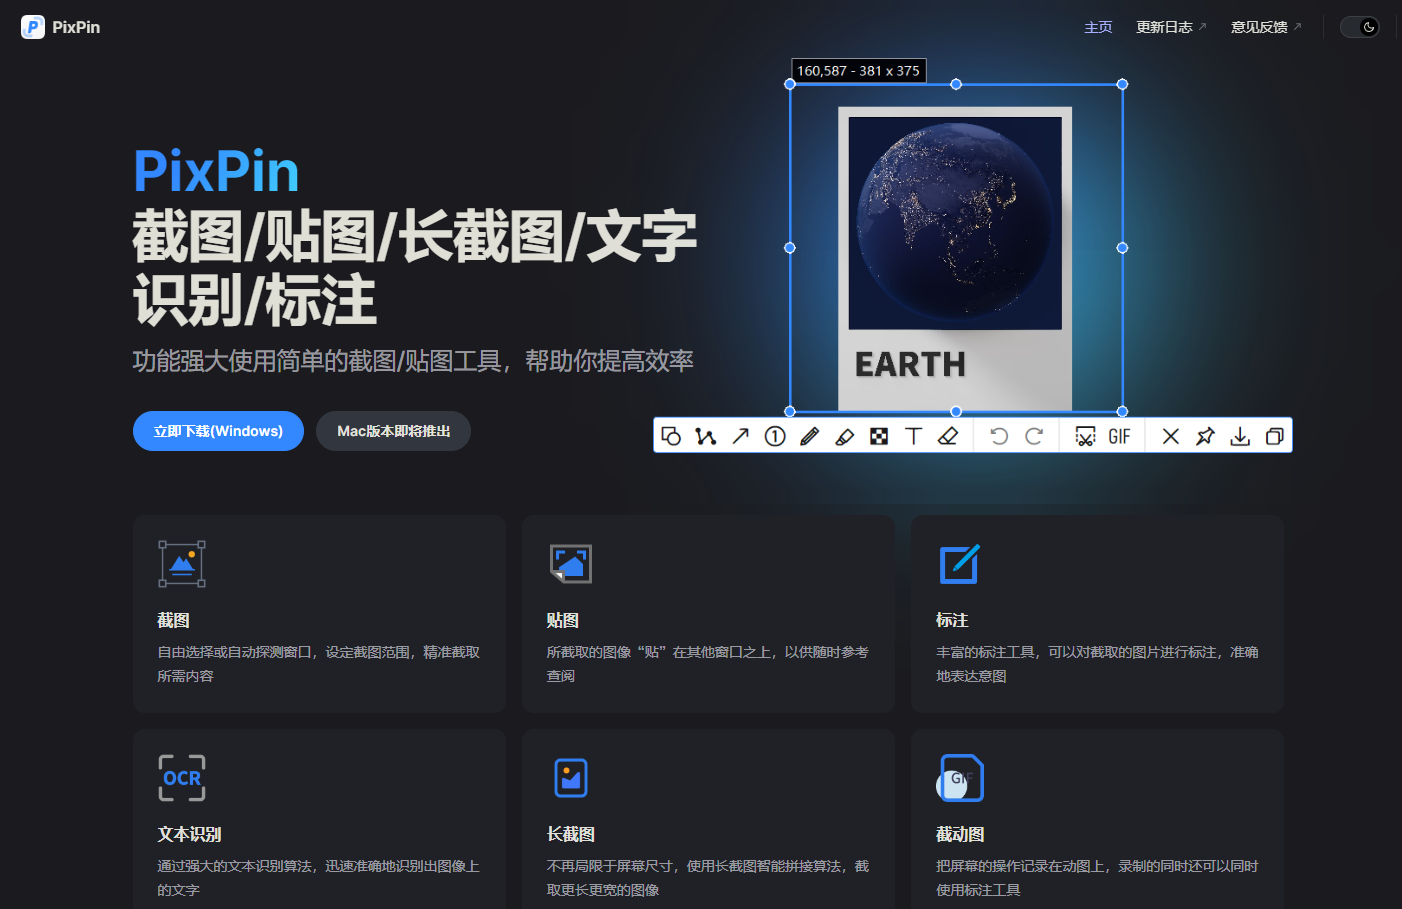Click the bottom-right selection handle
Image resolution: width=1402 pixels, height=909 pixels.
1122,411
